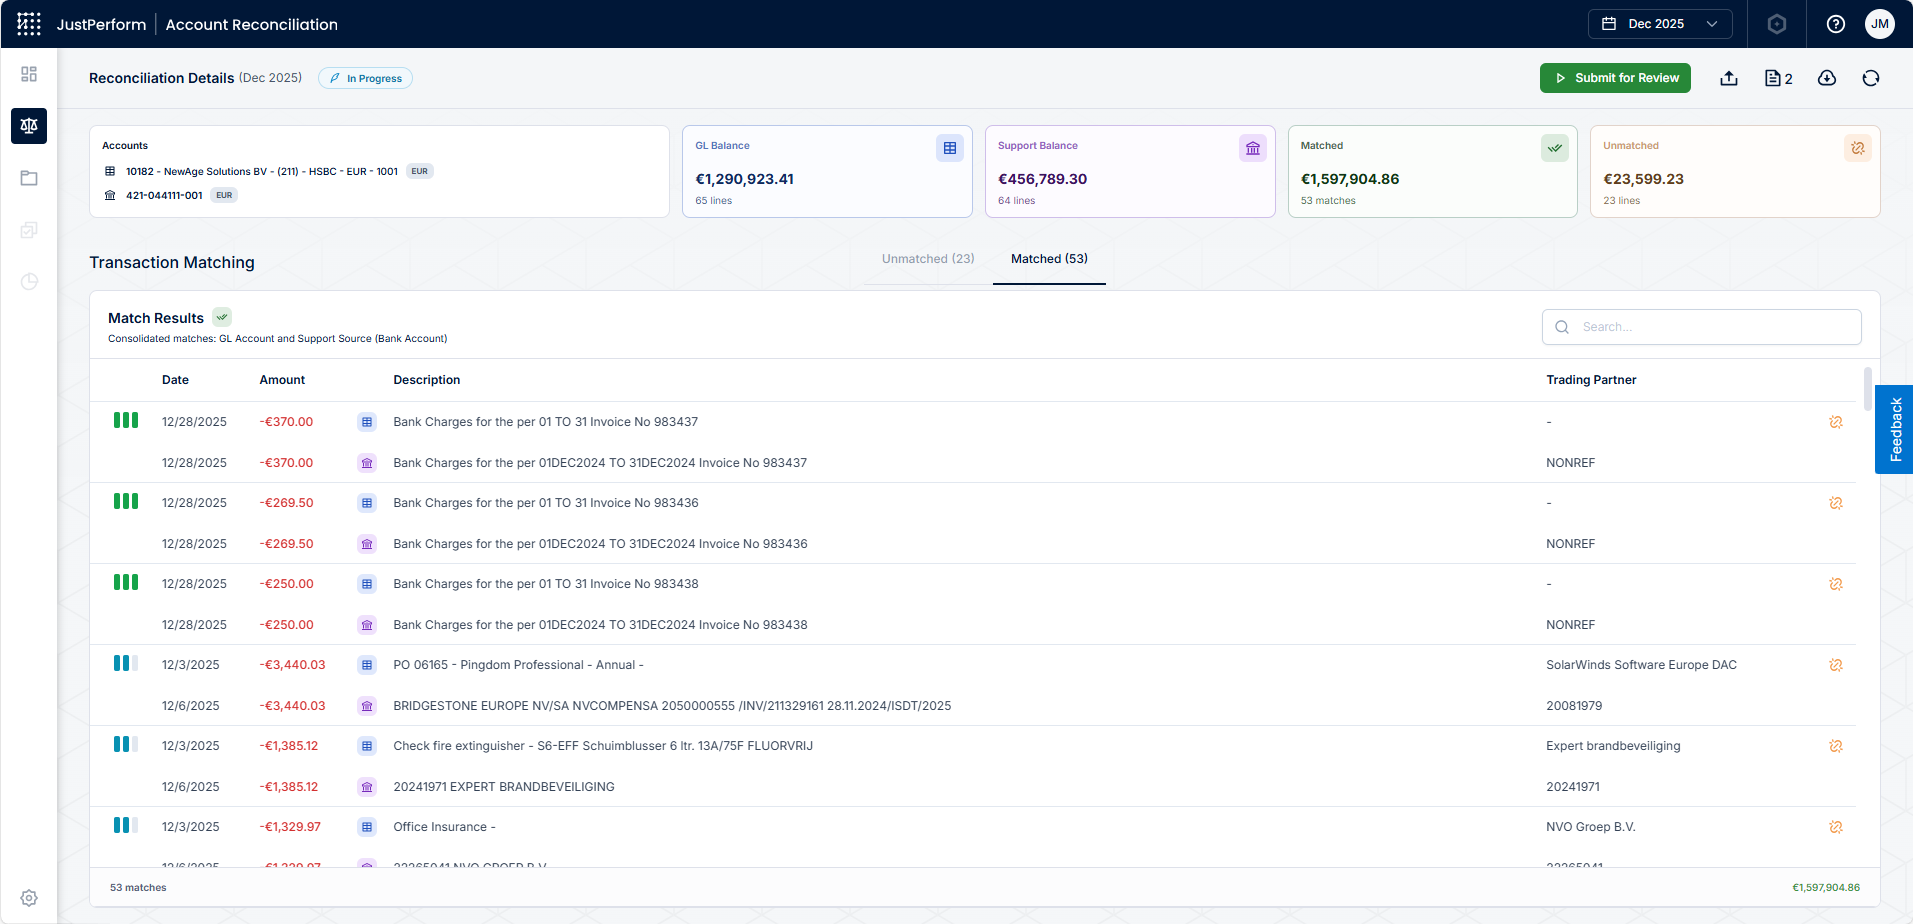Click the -€3,440.03 amount dated 12/3/2025
Screen dimensions: 1913x924
pos(292,665)
